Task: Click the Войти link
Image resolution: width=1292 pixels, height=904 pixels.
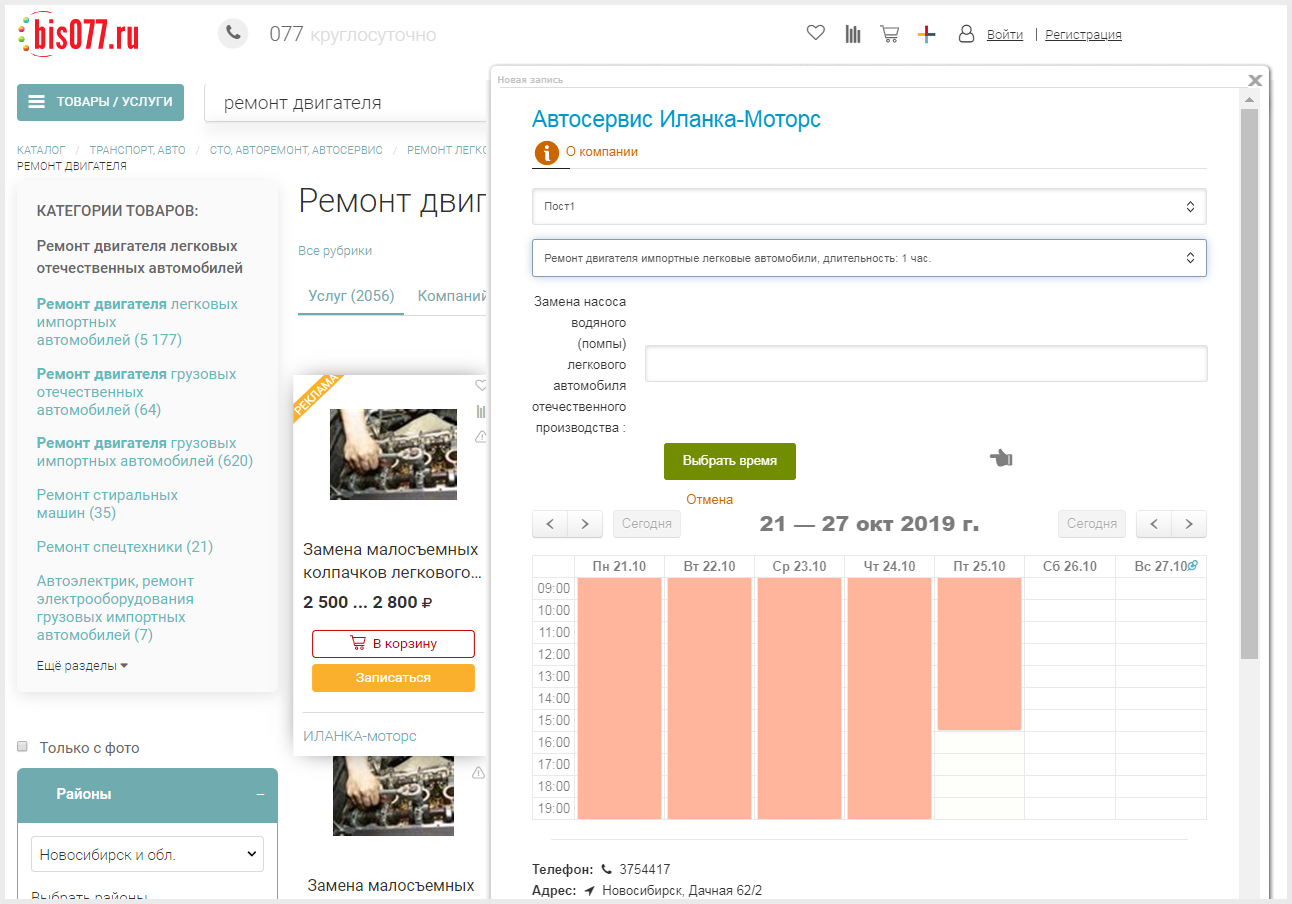Action: click(x=1004, y=34)
